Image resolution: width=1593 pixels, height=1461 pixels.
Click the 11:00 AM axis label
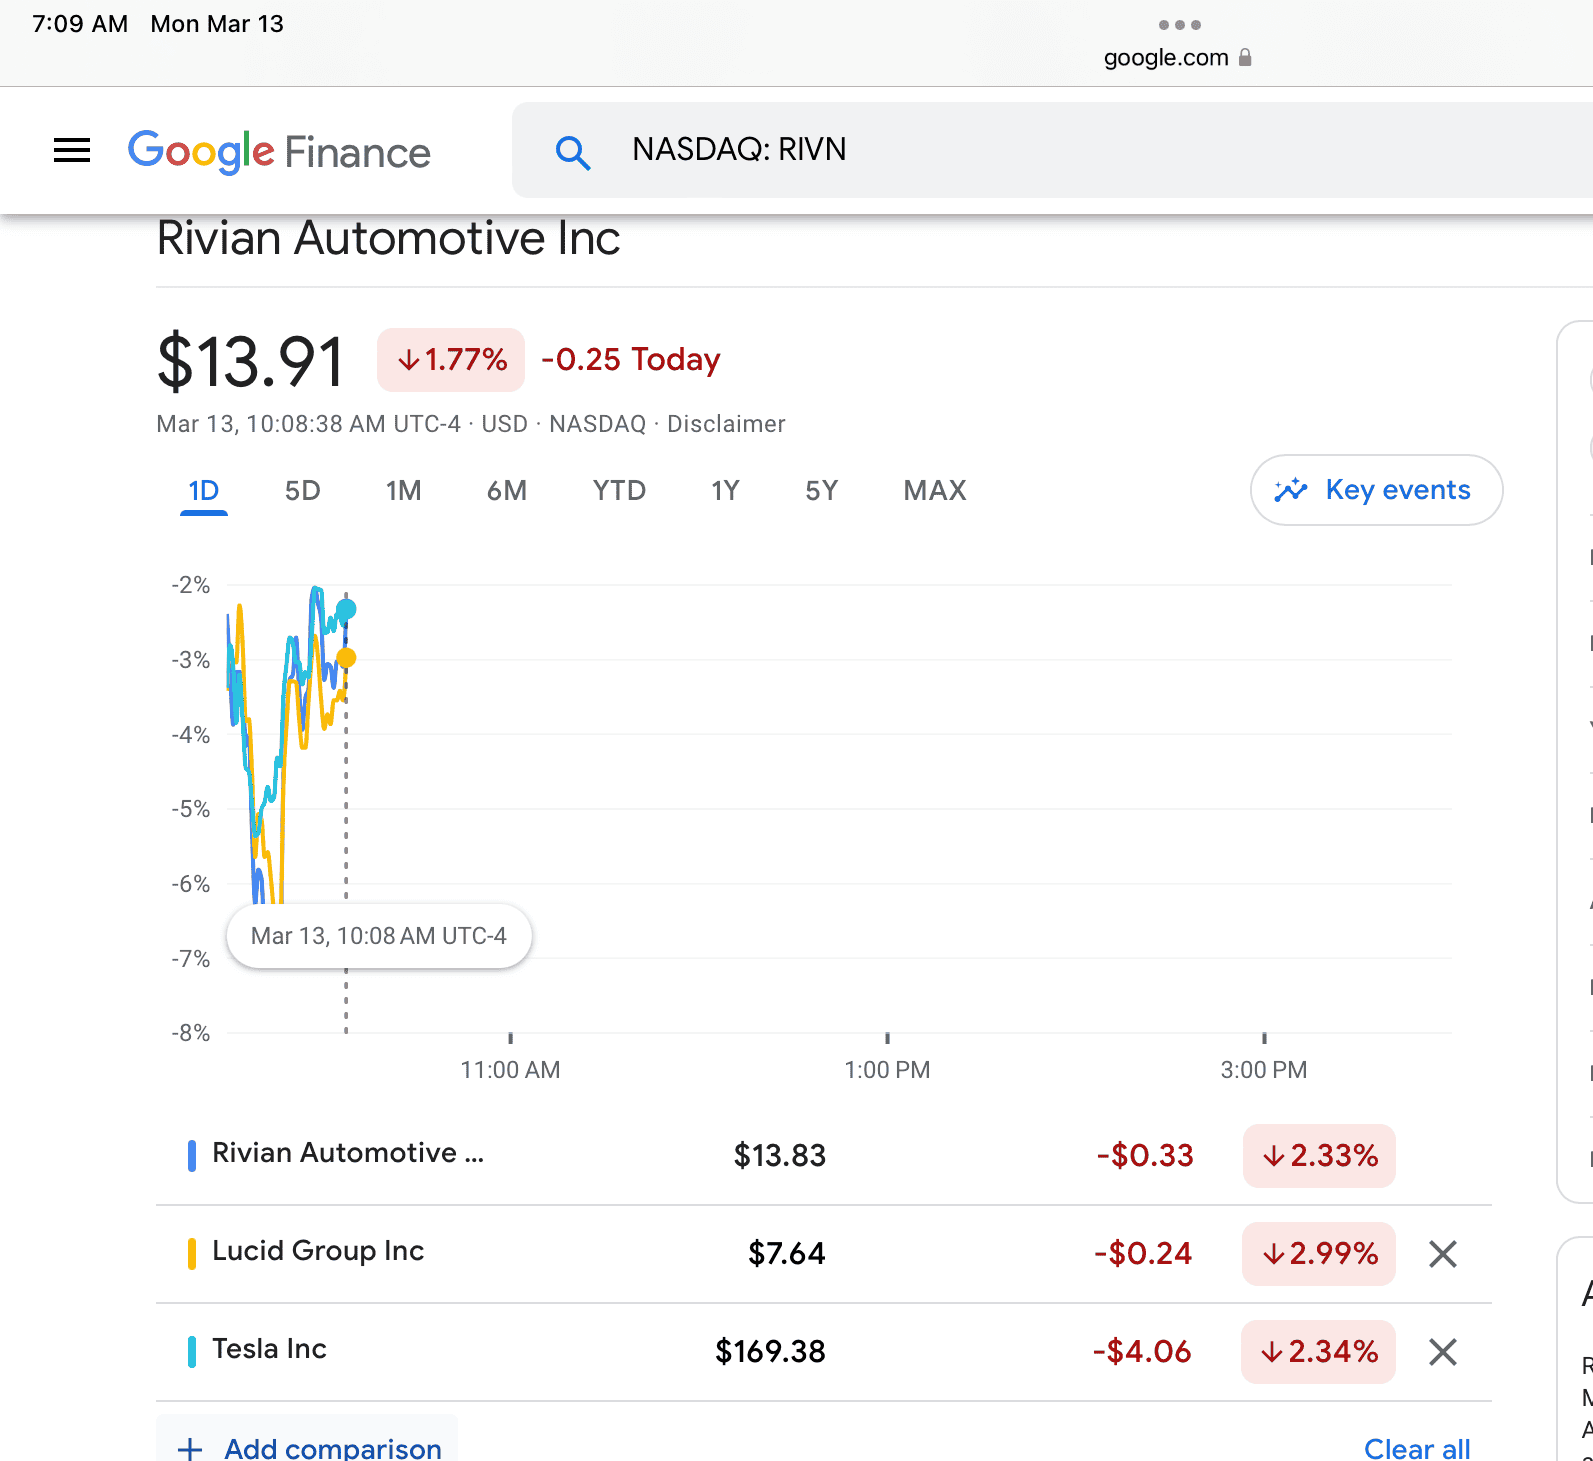(510, 1070)
